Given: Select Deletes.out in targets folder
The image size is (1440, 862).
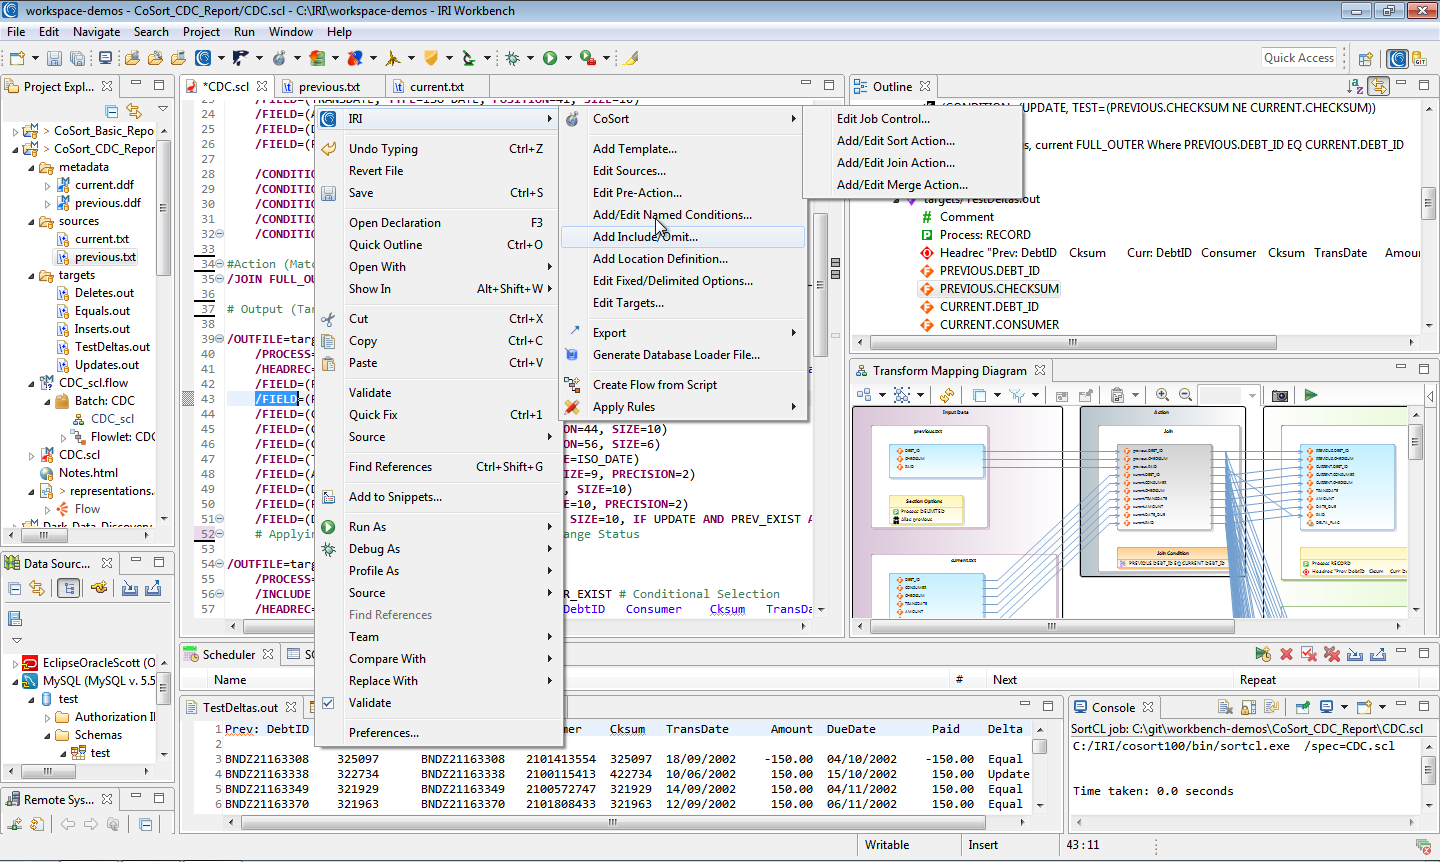Looking at the screenshot, I should click(x=104, y=293).
